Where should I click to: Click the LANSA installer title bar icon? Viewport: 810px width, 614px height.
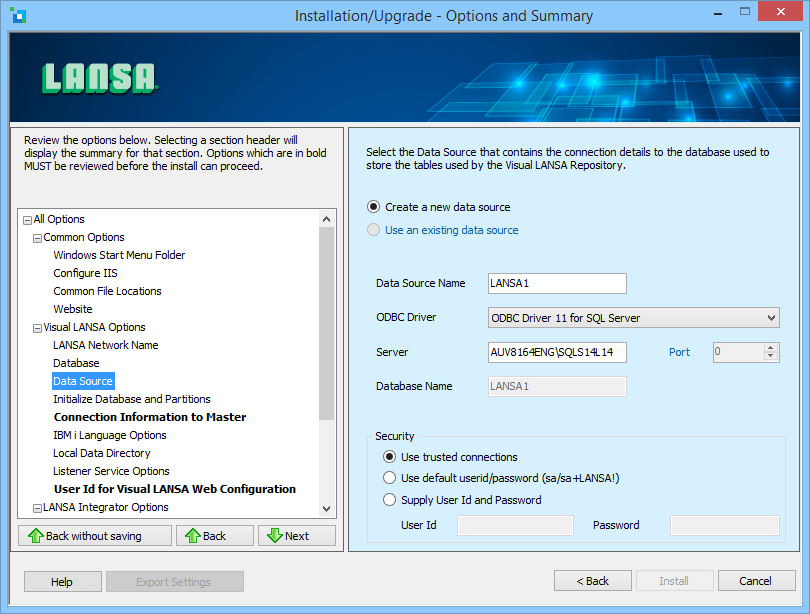coord(18,15)
